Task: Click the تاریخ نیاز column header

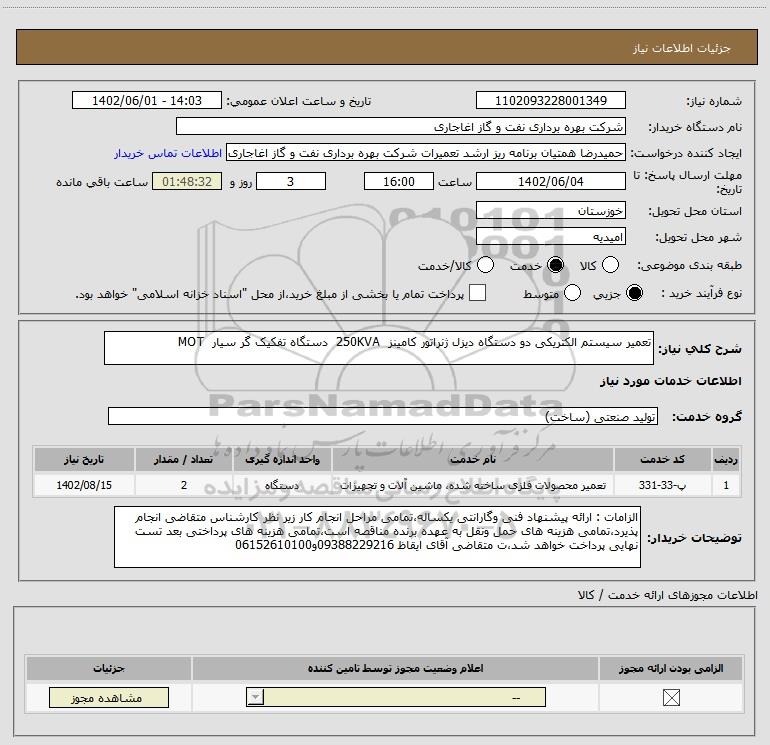Action: click(x=84, y=459)
